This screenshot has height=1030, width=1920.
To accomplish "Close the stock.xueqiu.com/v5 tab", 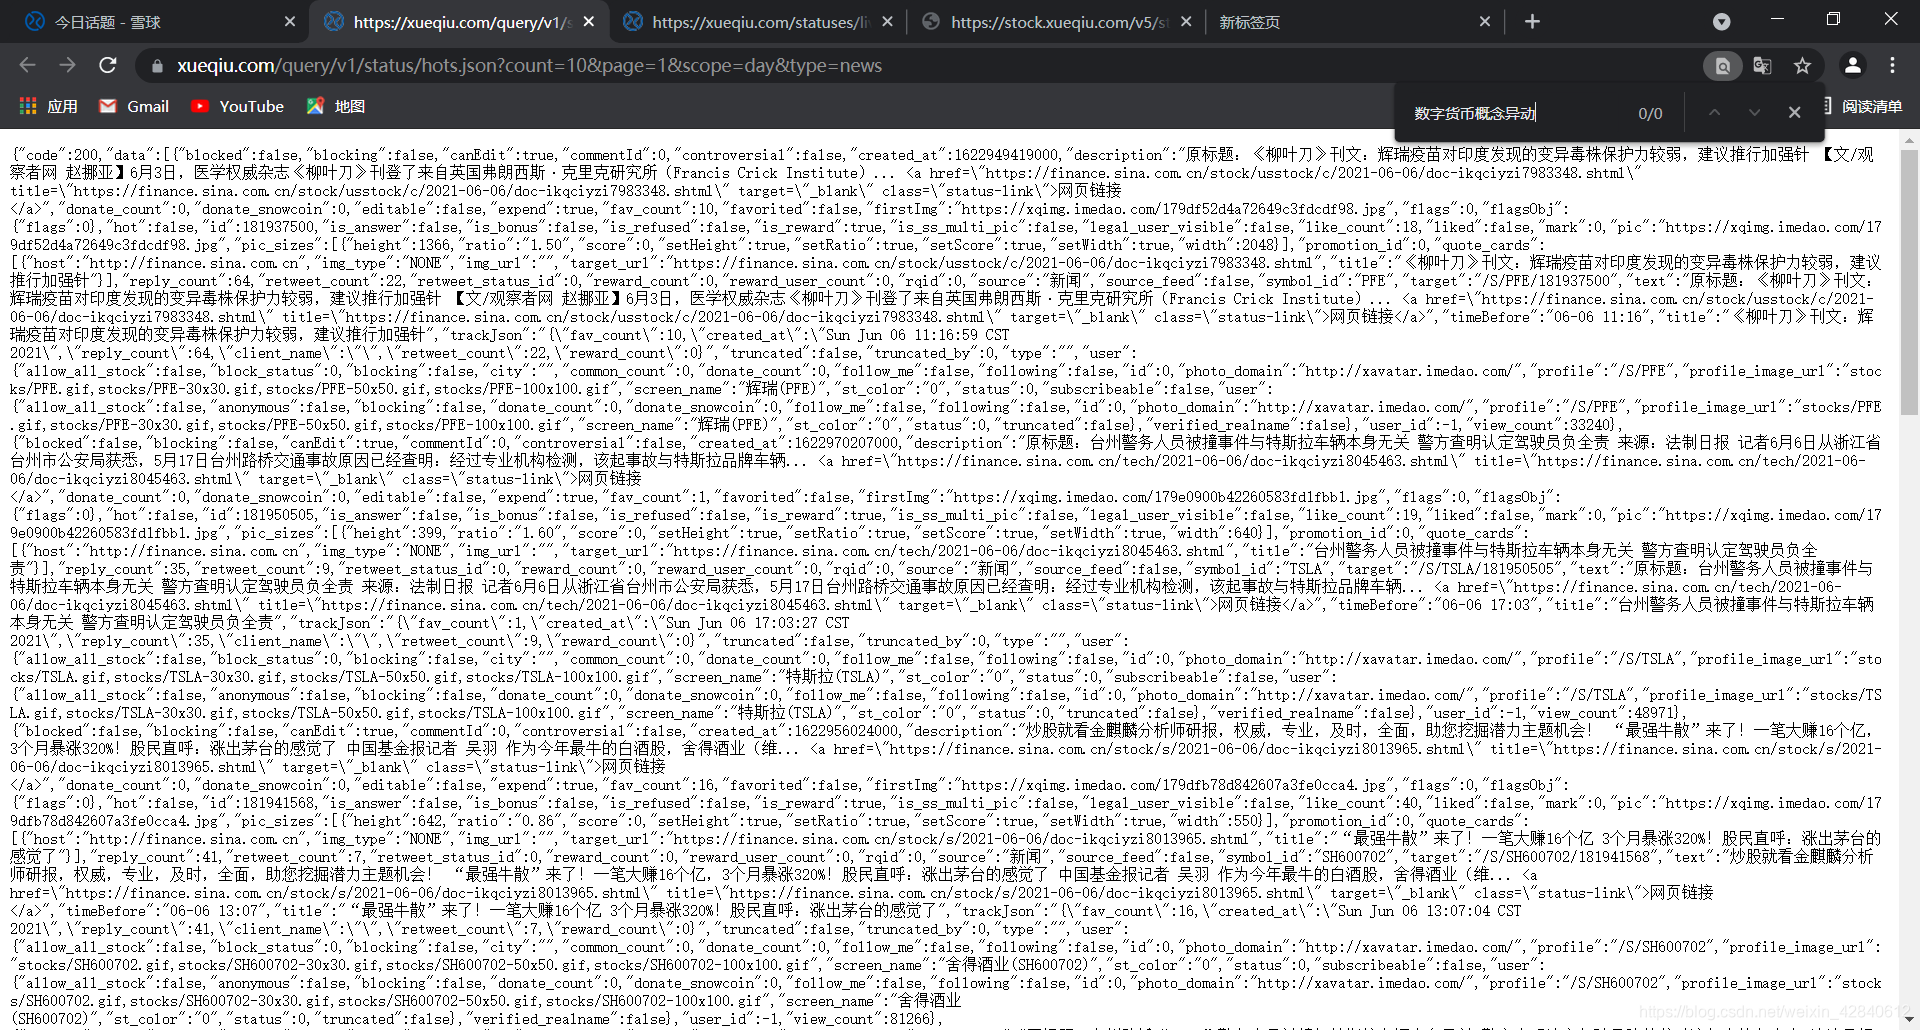I will [x=1186, y=22].
